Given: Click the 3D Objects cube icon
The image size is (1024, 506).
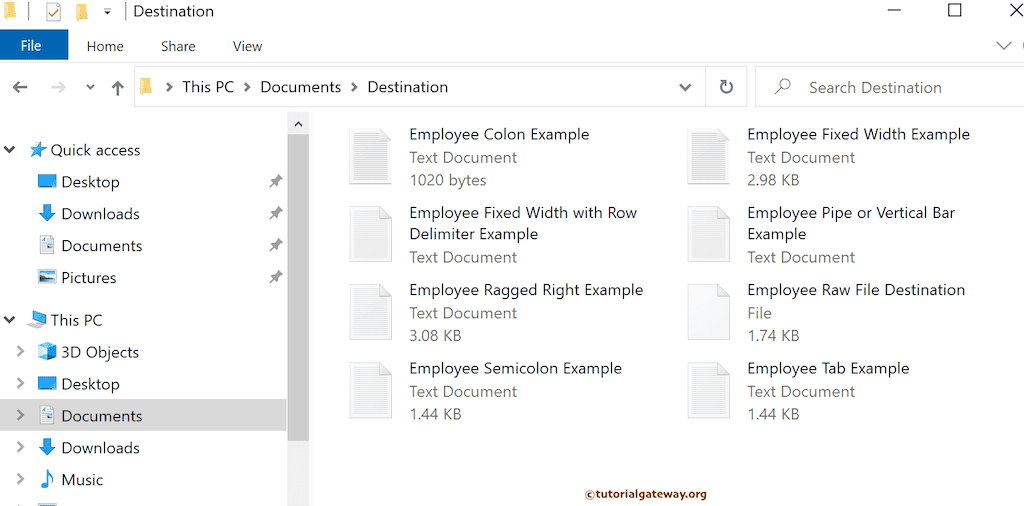Looking at the screenshot, I should click(47, 352).
